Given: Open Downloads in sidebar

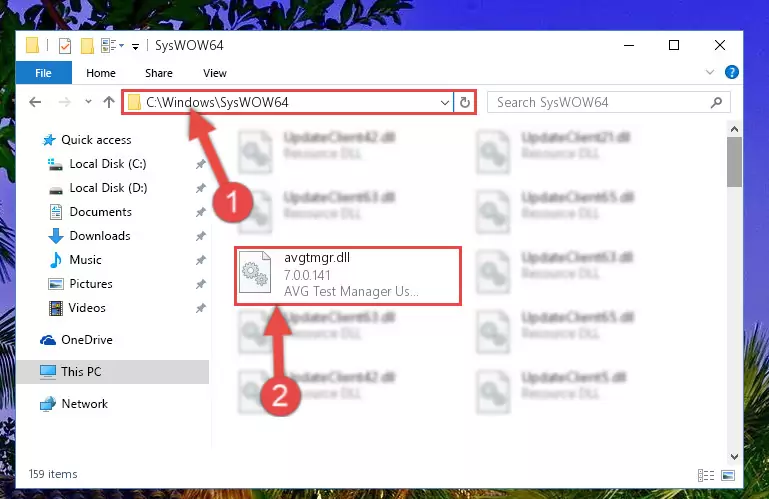Looking at the screenshot, I should point(90,236).
